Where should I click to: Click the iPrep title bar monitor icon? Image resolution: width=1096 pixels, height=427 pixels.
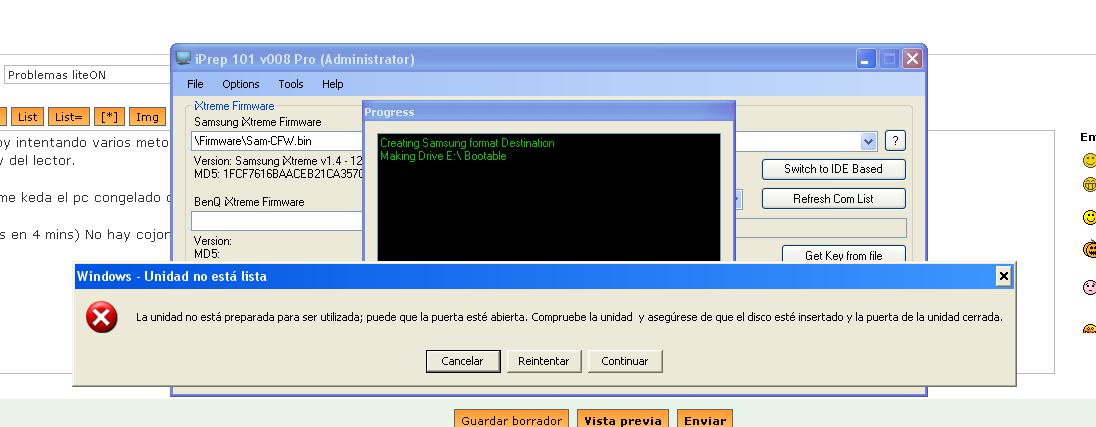(183, 59)
